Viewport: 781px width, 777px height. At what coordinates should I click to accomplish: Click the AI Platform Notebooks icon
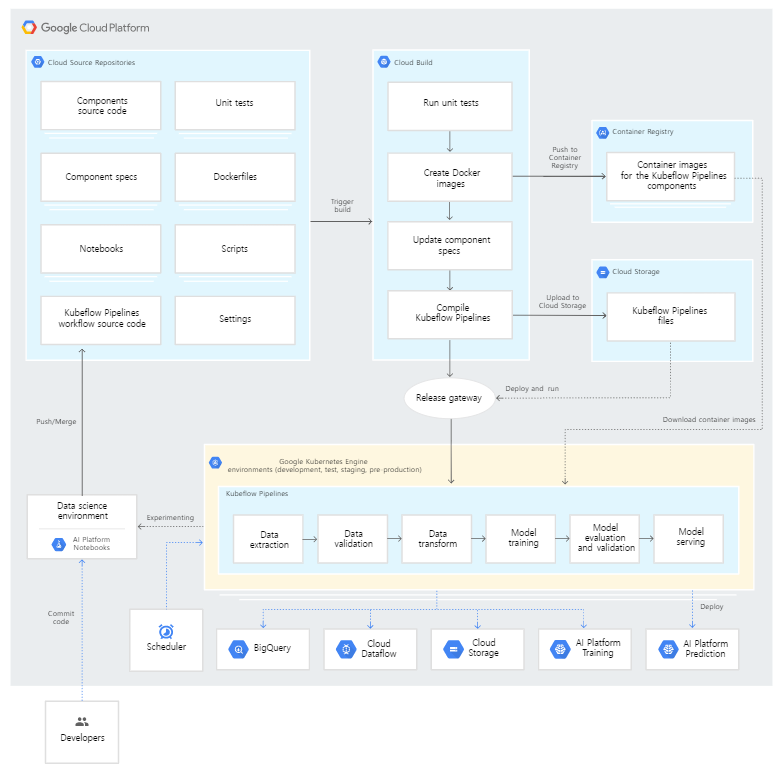click(x=59, y=544)
